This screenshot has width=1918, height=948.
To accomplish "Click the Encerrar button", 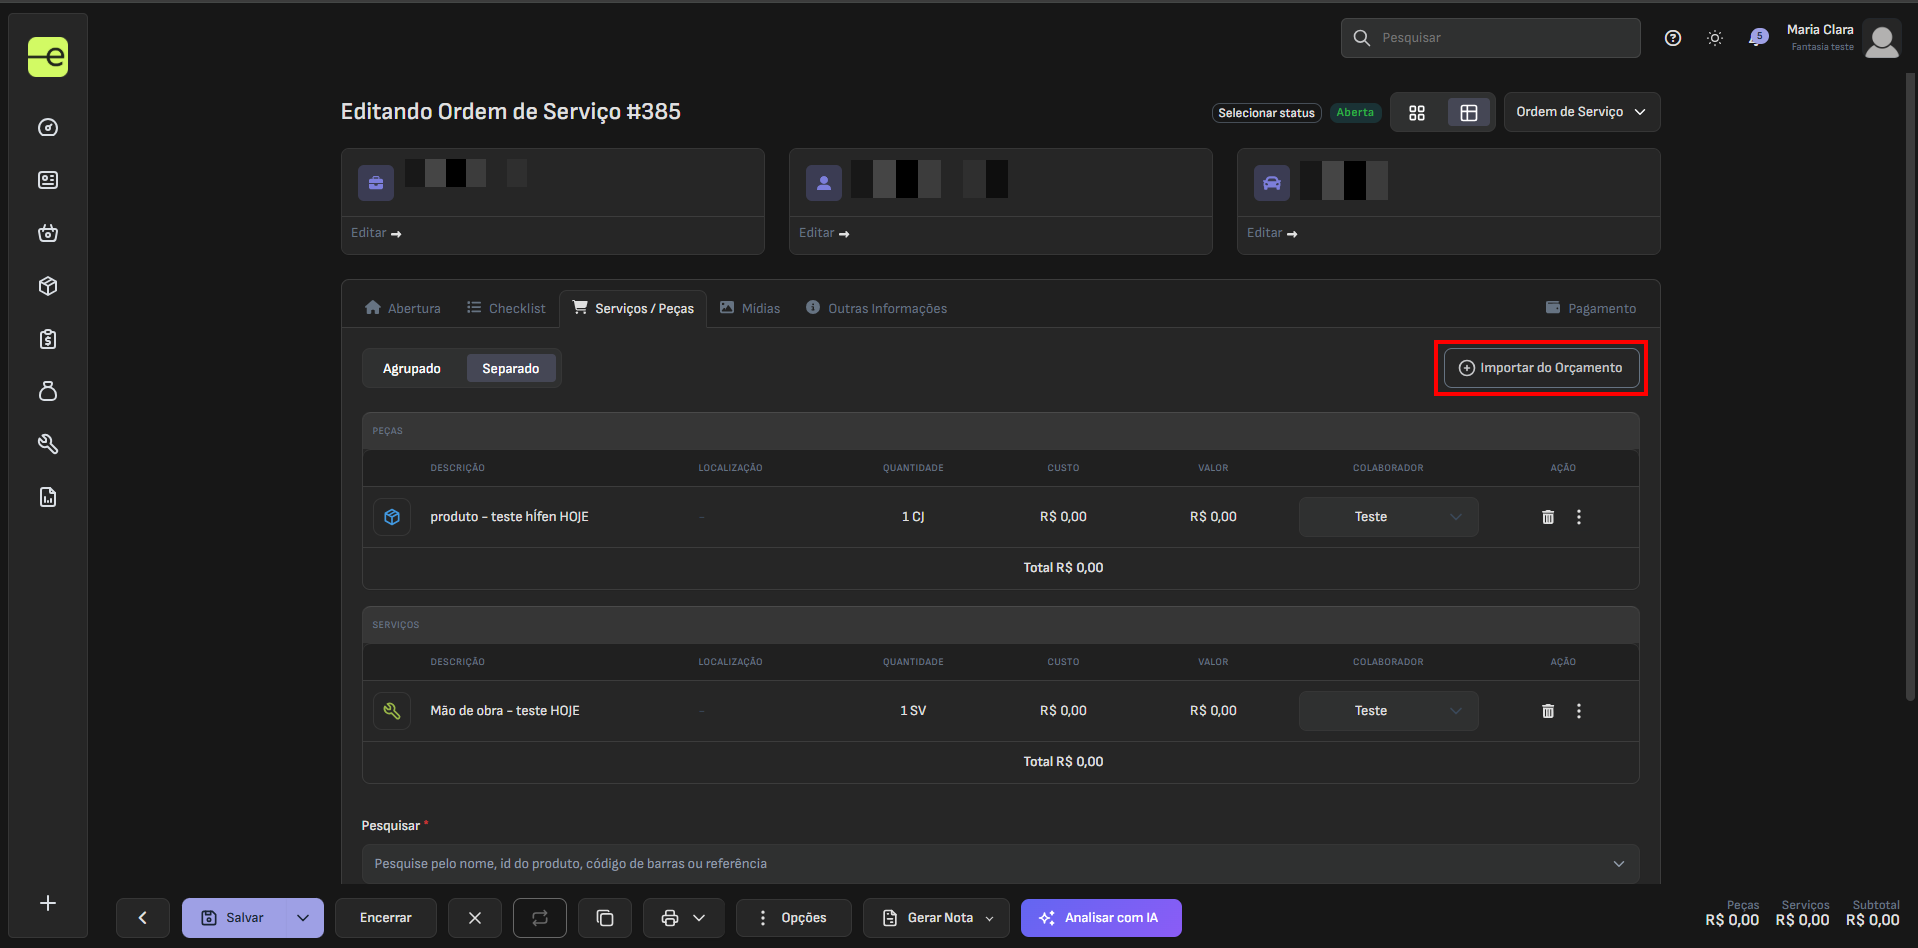I will 385,918.
